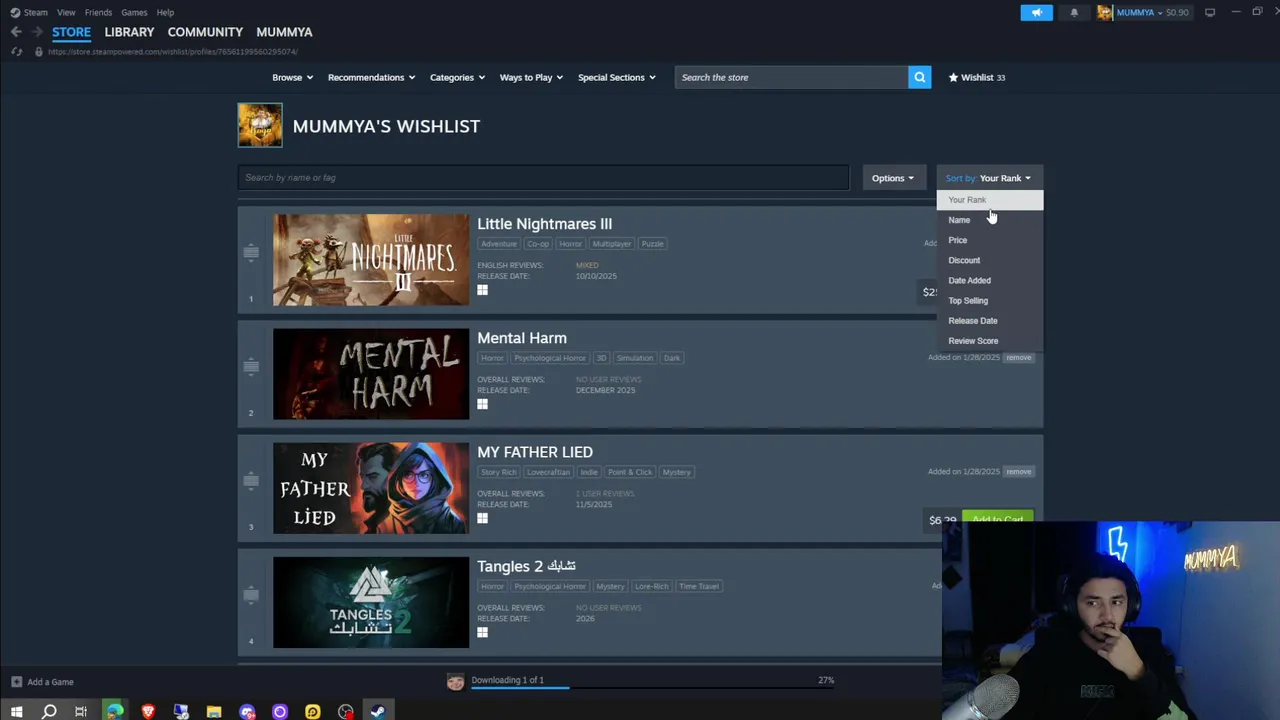1280x720 pixels.
Task: Click the Windows icon under MY FATHER LIED
Action: (x=482, y=518)
